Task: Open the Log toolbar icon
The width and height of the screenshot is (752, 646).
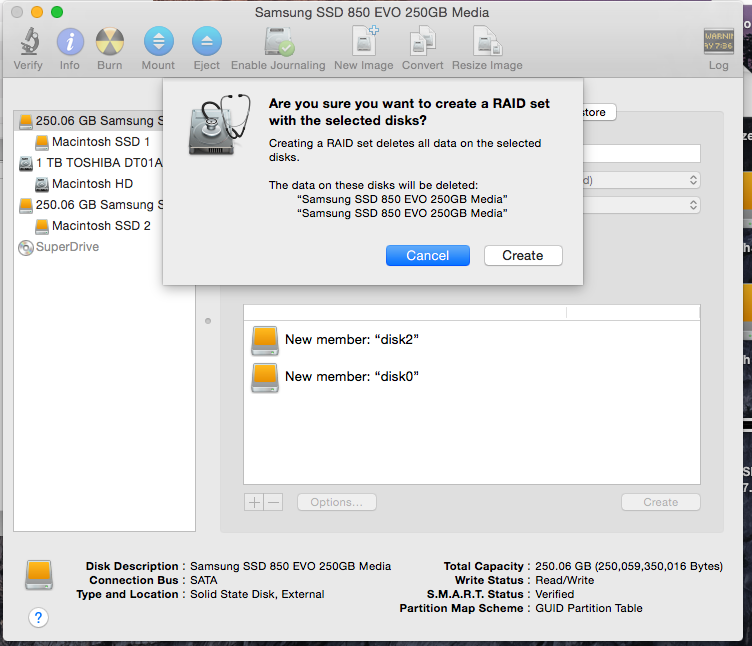Action: pyautogui.click(x=718, y=41)
